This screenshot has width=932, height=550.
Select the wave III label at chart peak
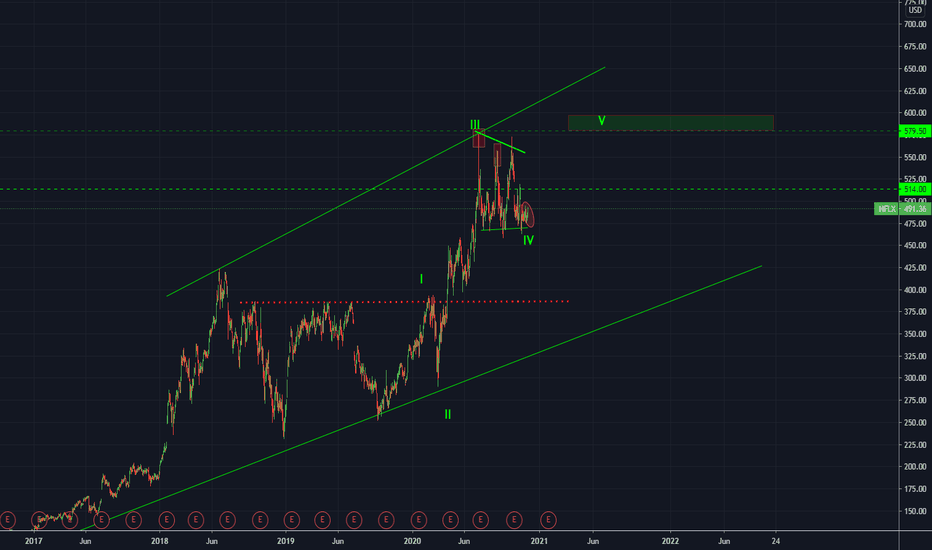475,124
